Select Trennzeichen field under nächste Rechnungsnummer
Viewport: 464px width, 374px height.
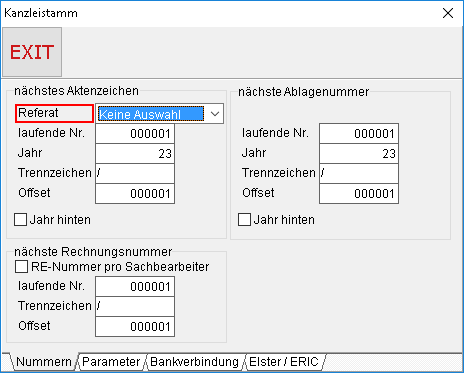(135, 307)
